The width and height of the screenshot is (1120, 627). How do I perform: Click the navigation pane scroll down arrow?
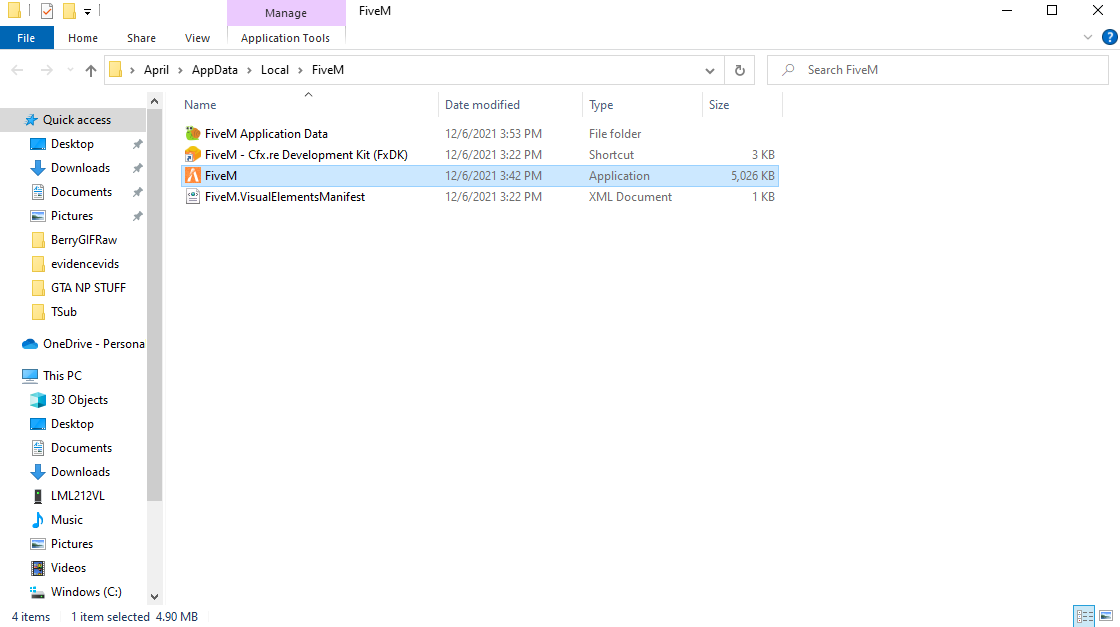click(x=154, y=596)
